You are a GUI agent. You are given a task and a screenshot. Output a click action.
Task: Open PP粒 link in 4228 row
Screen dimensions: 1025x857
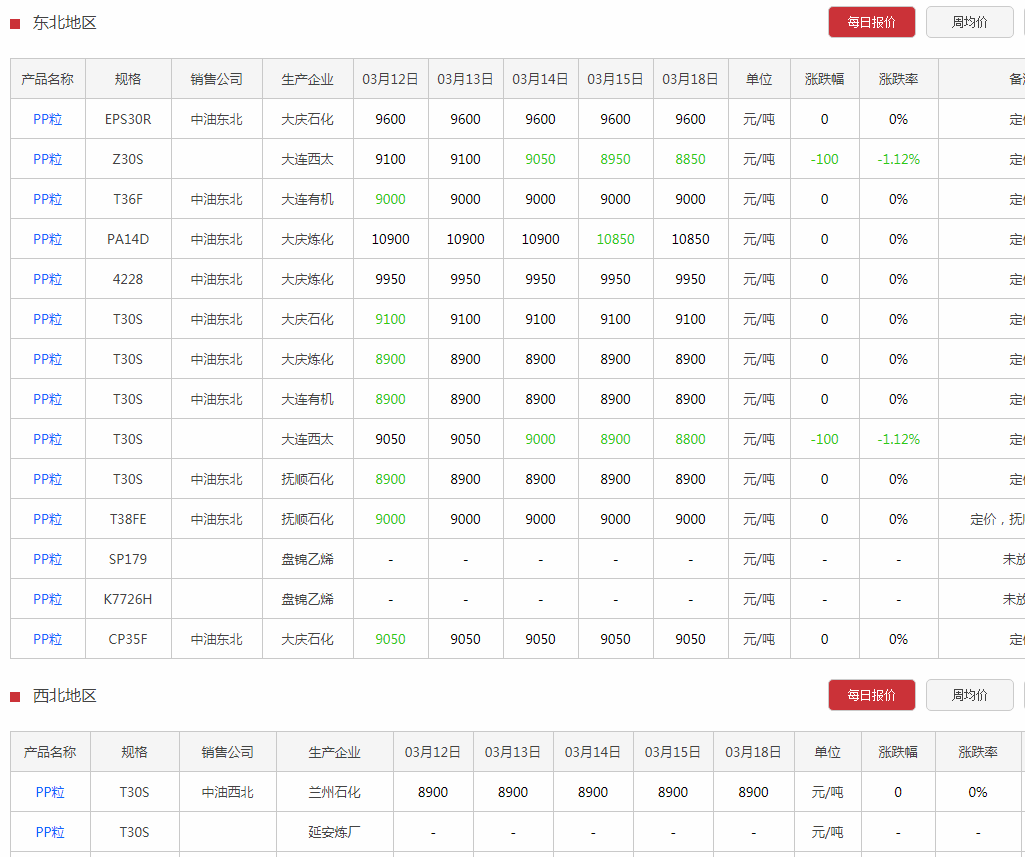pos(48,279)
